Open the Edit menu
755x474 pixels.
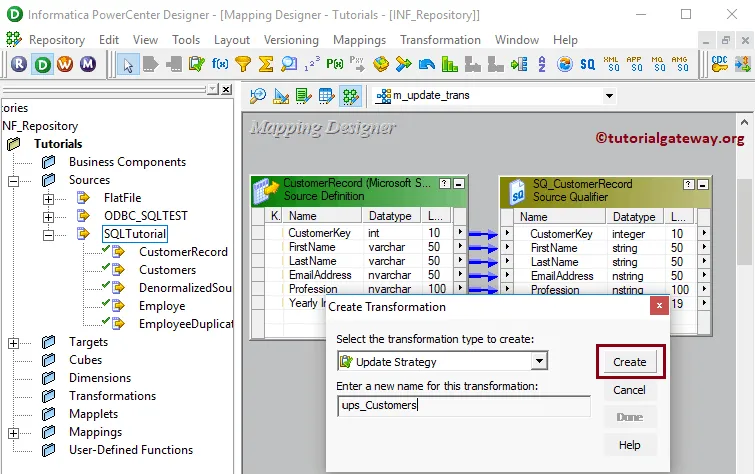[109, 40]
